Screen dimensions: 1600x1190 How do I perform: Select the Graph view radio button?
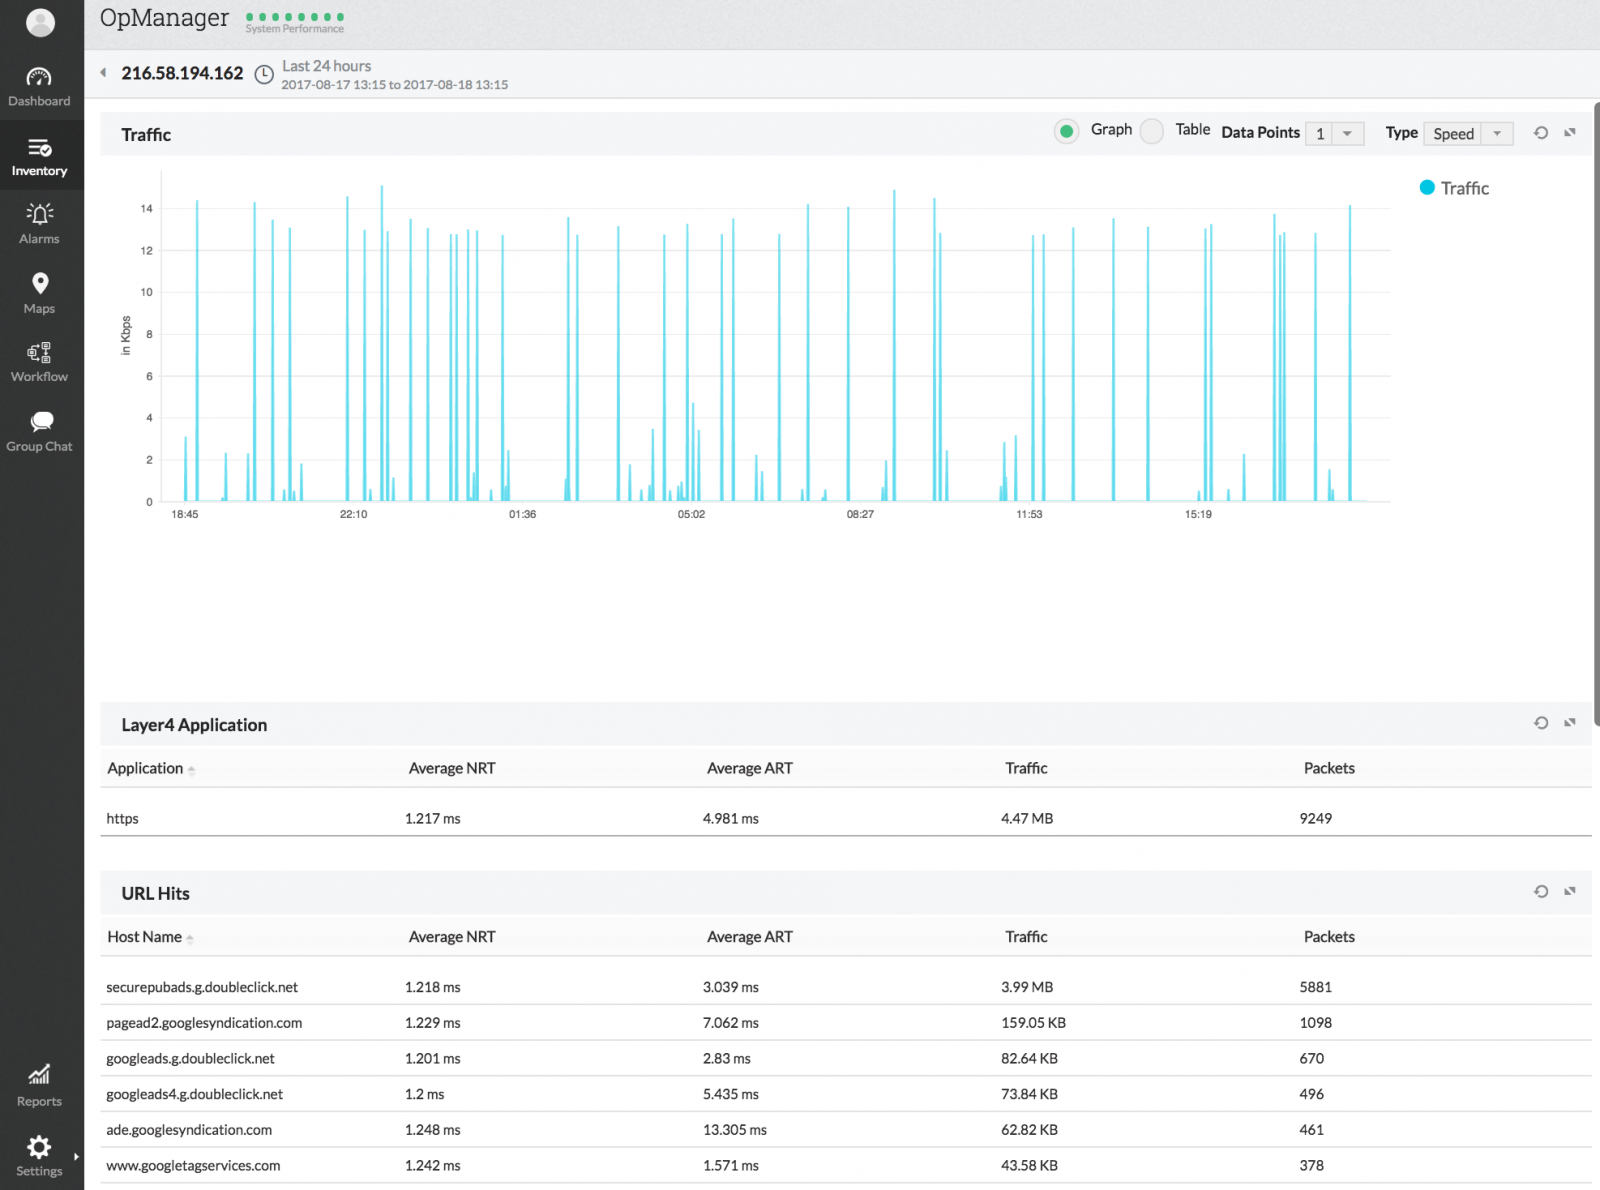(1067, 131)
